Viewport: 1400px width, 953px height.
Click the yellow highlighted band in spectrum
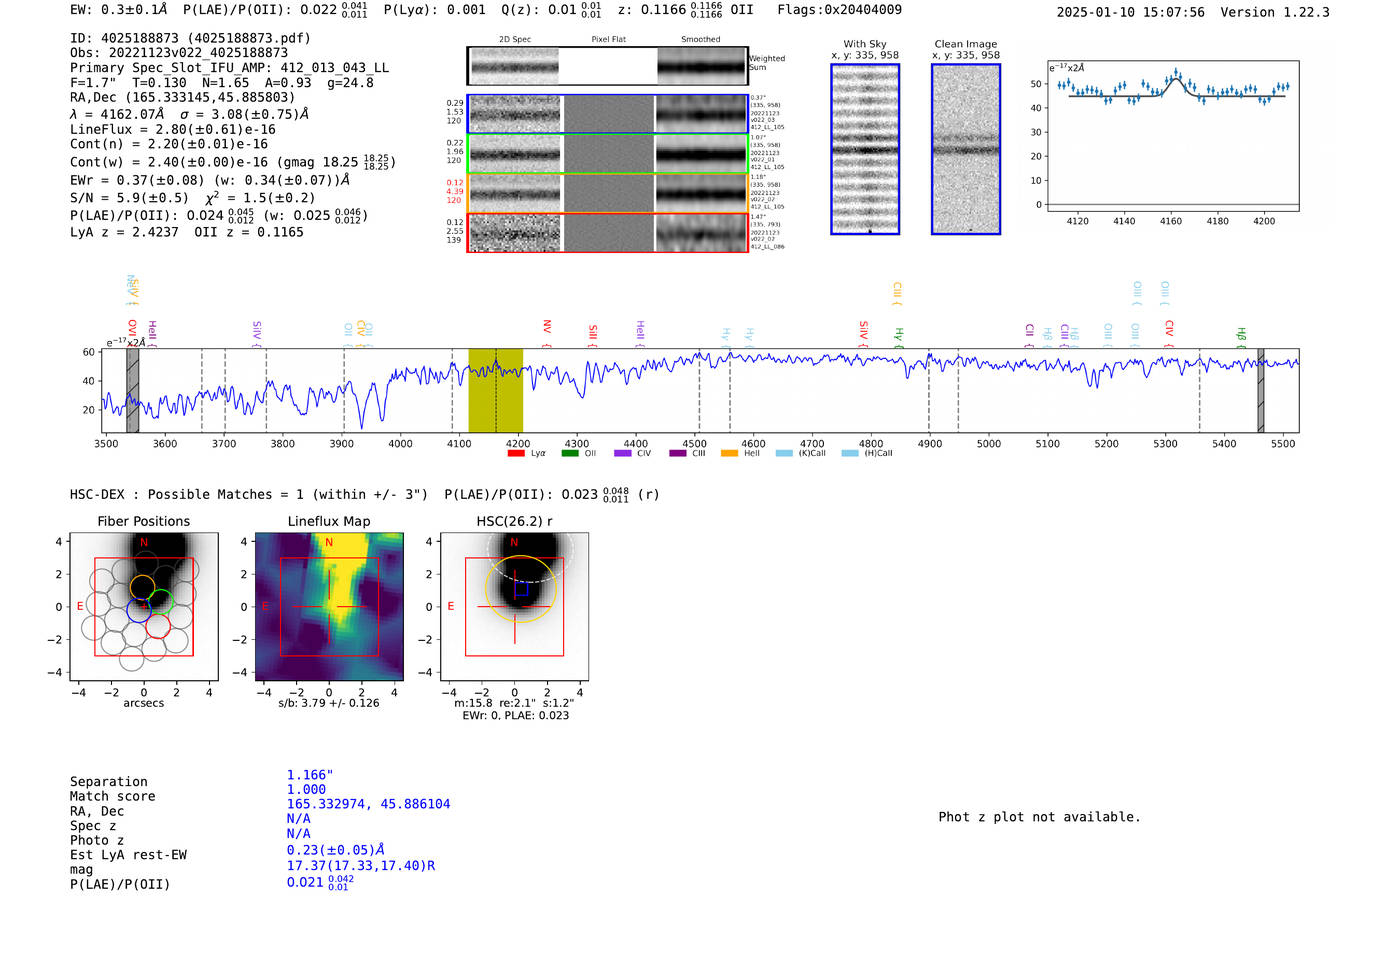click(495, 390)
